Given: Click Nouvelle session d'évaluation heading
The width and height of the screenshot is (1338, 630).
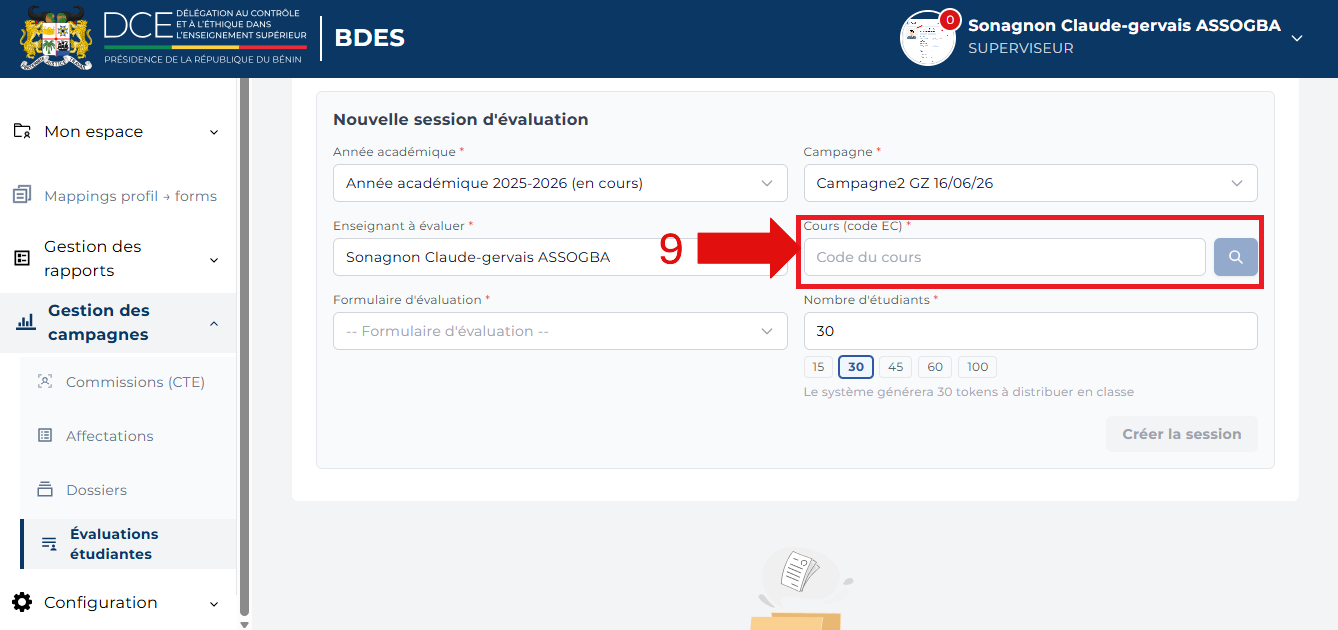Looking at the screenshot, I should coord(460,119).
